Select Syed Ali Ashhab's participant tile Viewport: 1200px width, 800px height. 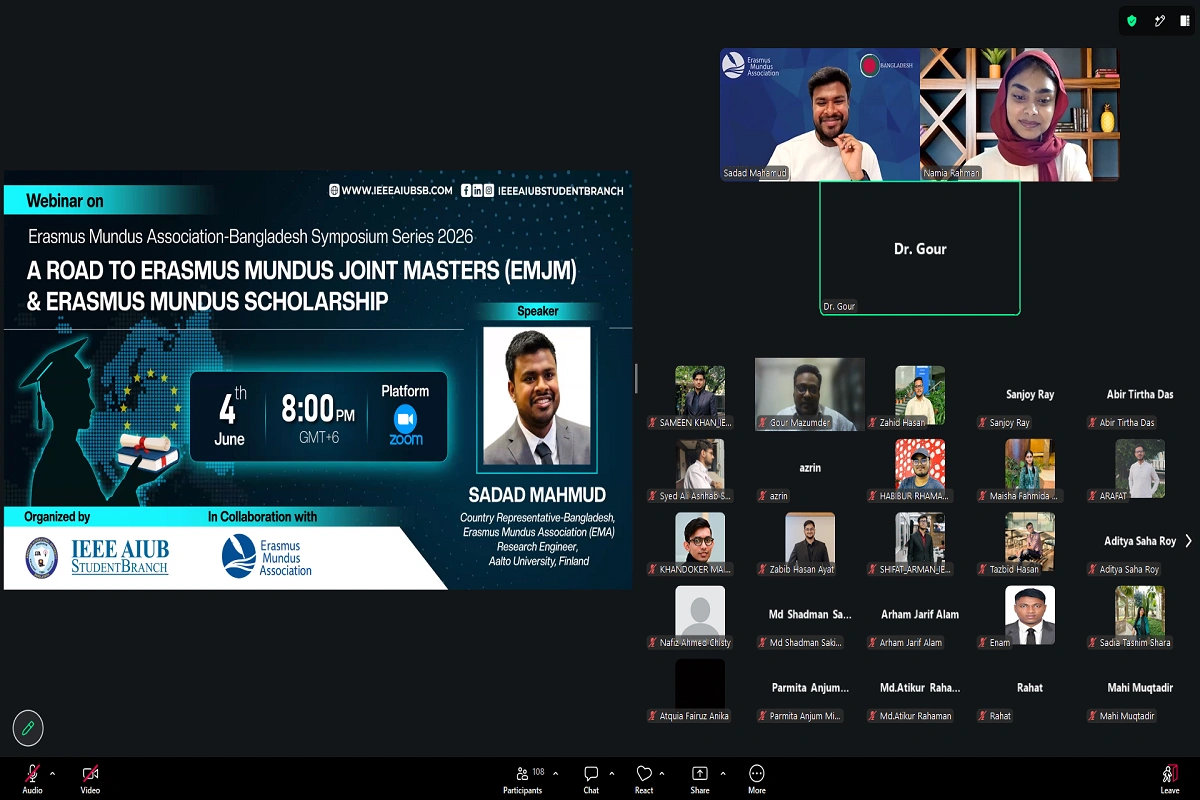tap(700, 470)
